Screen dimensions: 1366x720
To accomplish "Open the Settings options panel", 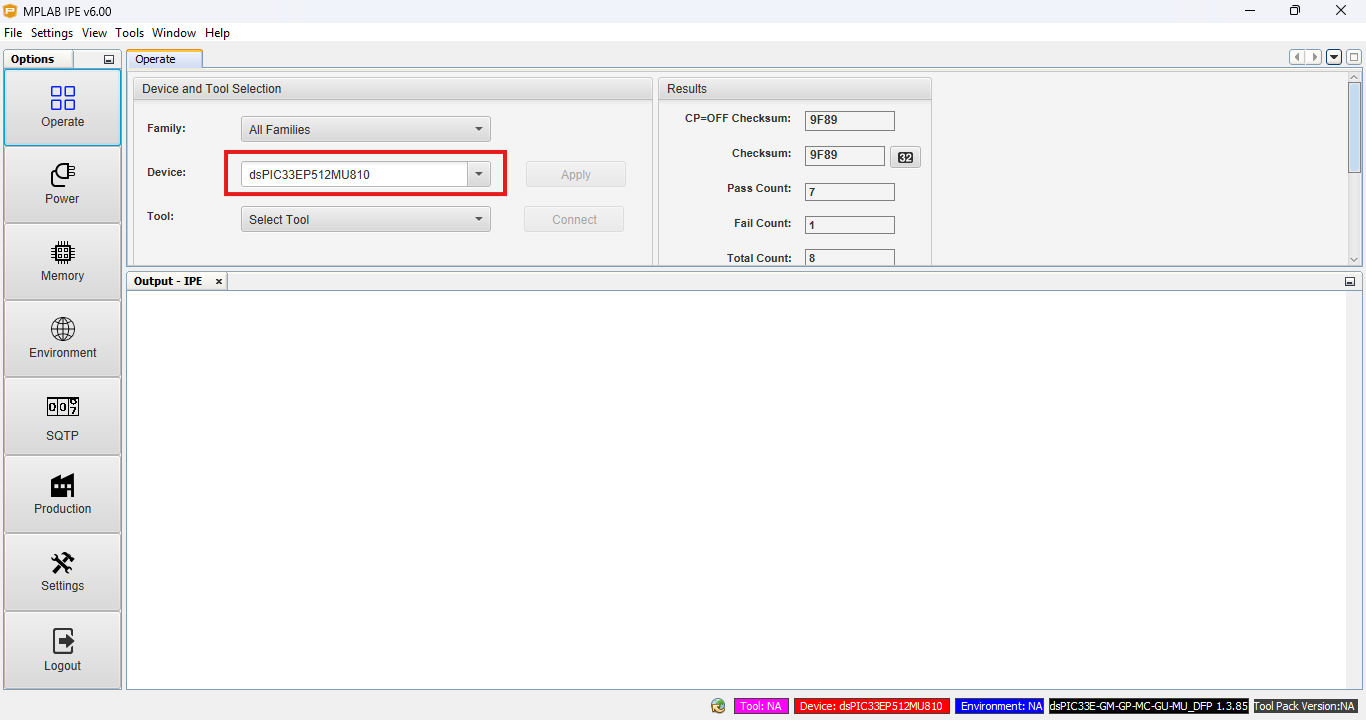I will coord(62,572).
